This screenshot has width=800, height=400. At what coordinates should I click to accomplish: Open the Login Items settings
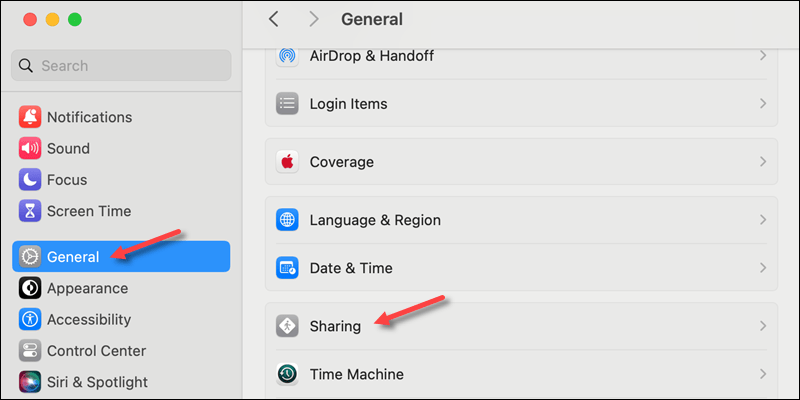point(521,104)
